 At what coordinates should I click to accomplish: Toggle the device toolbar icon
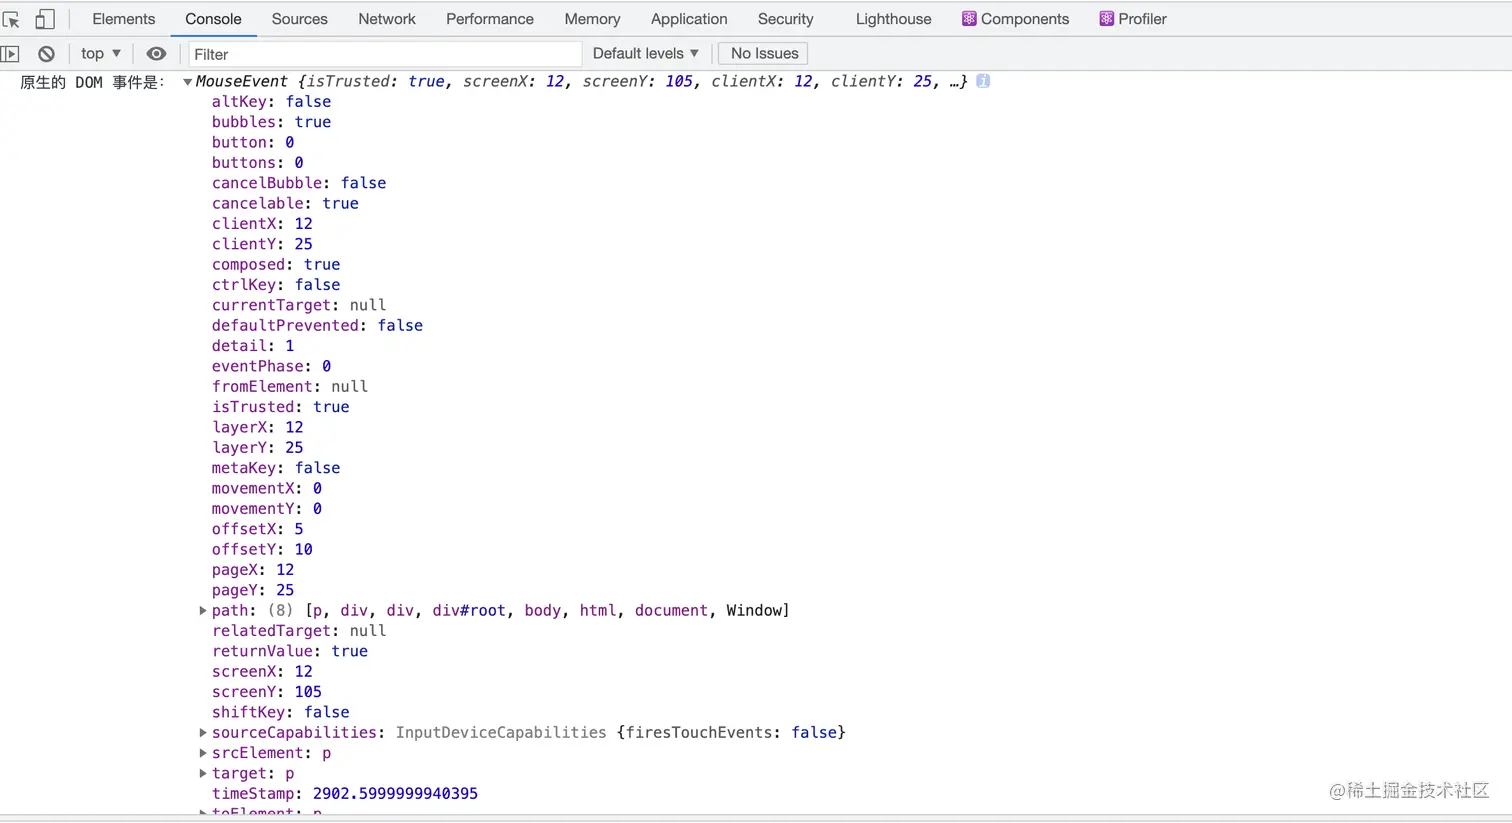(x=45, y=19)
